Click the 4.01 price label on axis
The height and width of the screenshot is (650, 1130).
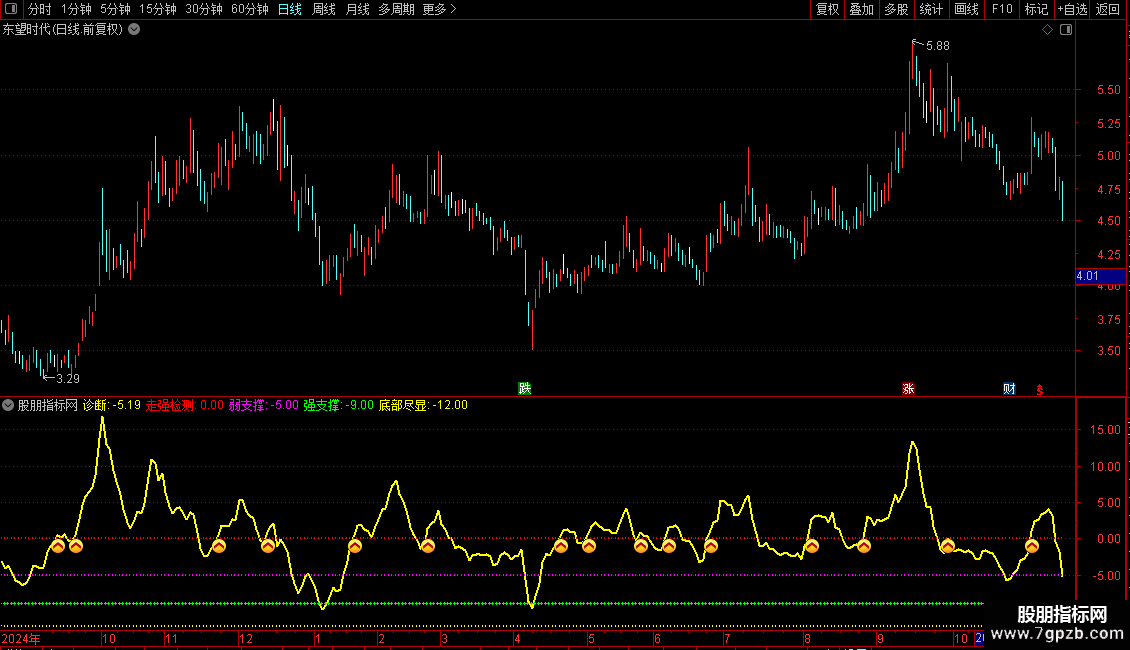coord(1087,276)
